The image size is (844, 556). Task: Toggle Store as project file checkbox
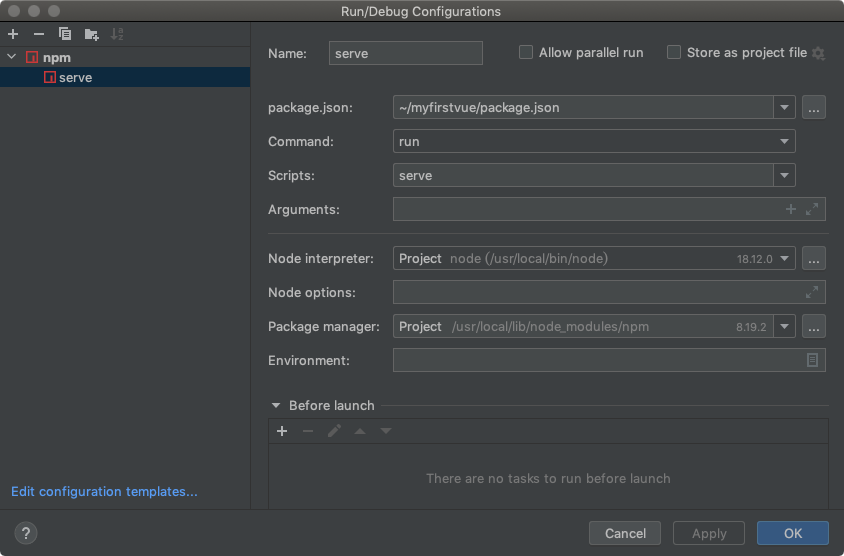674,53
